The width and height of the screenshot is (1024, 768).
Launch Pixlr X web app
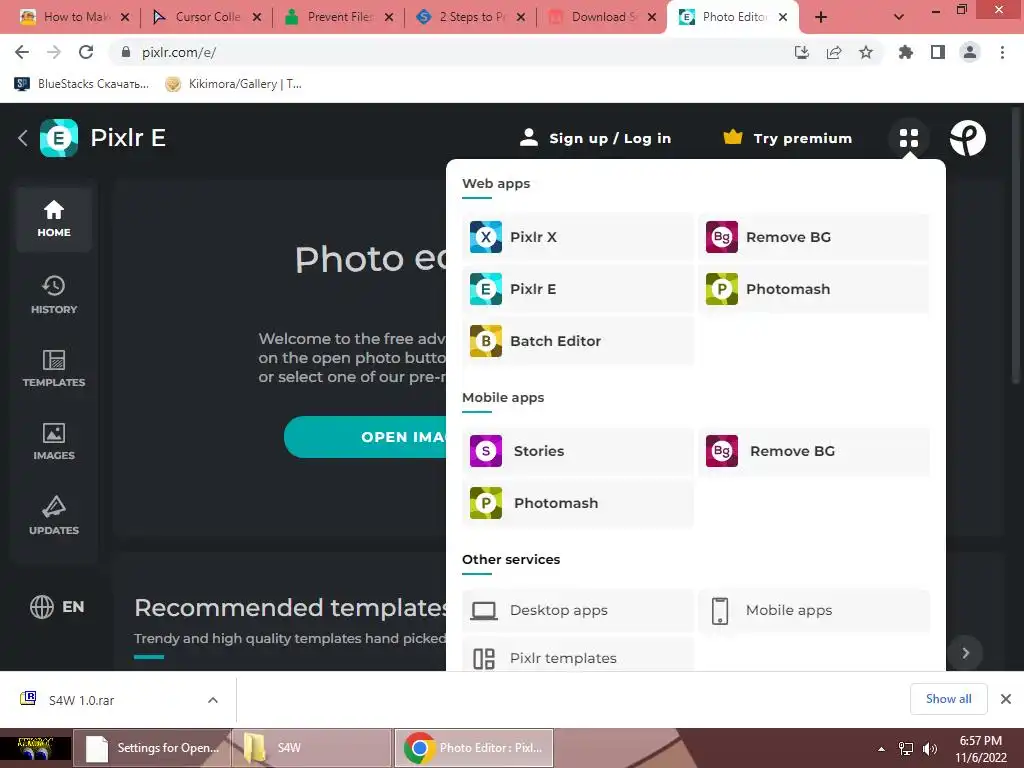coord(577,237)
